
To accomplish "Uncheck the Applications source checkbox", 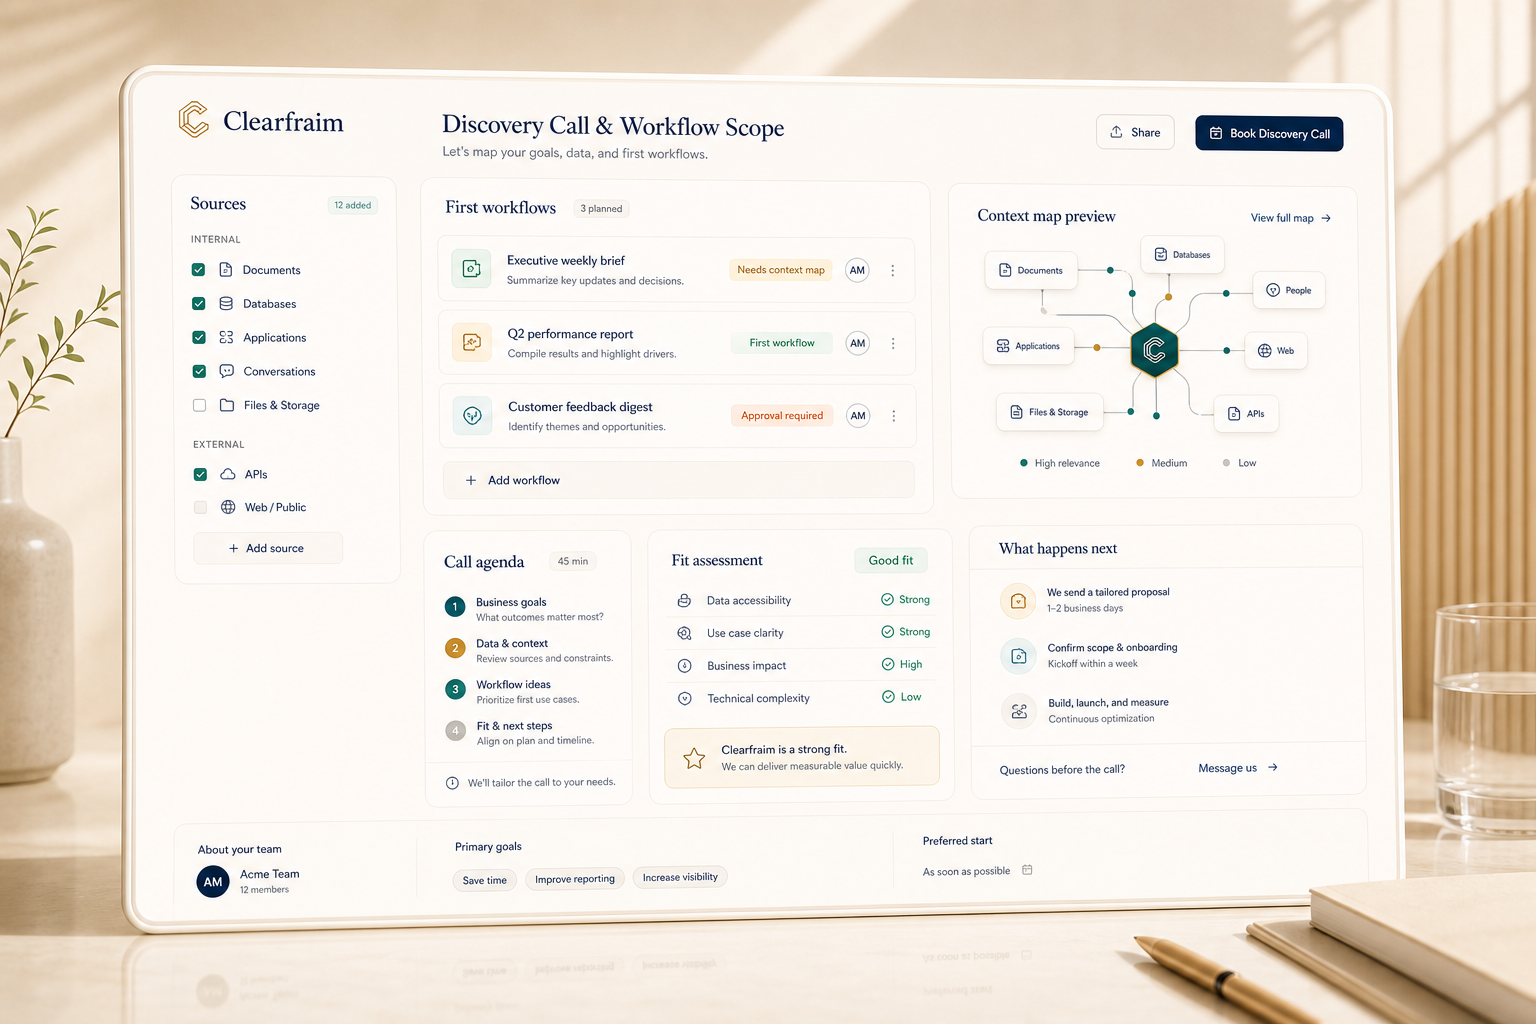I will pyautogui.click(x=199, y=338).
